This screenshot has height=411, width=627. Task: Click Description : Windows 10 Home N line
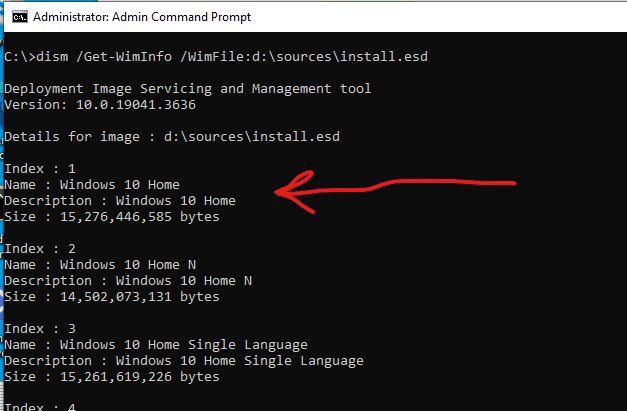coord(128,281)
